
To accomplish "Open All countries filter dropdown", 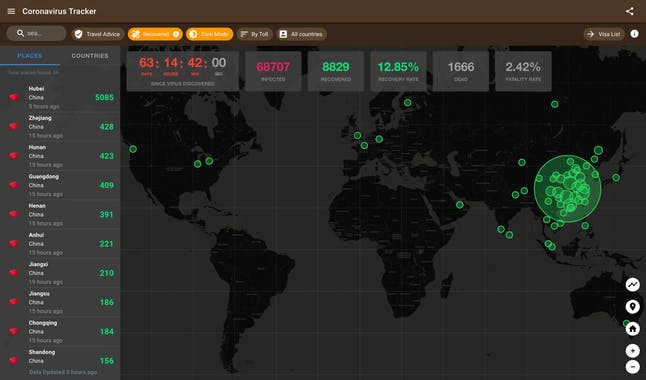I will [302, 34].
